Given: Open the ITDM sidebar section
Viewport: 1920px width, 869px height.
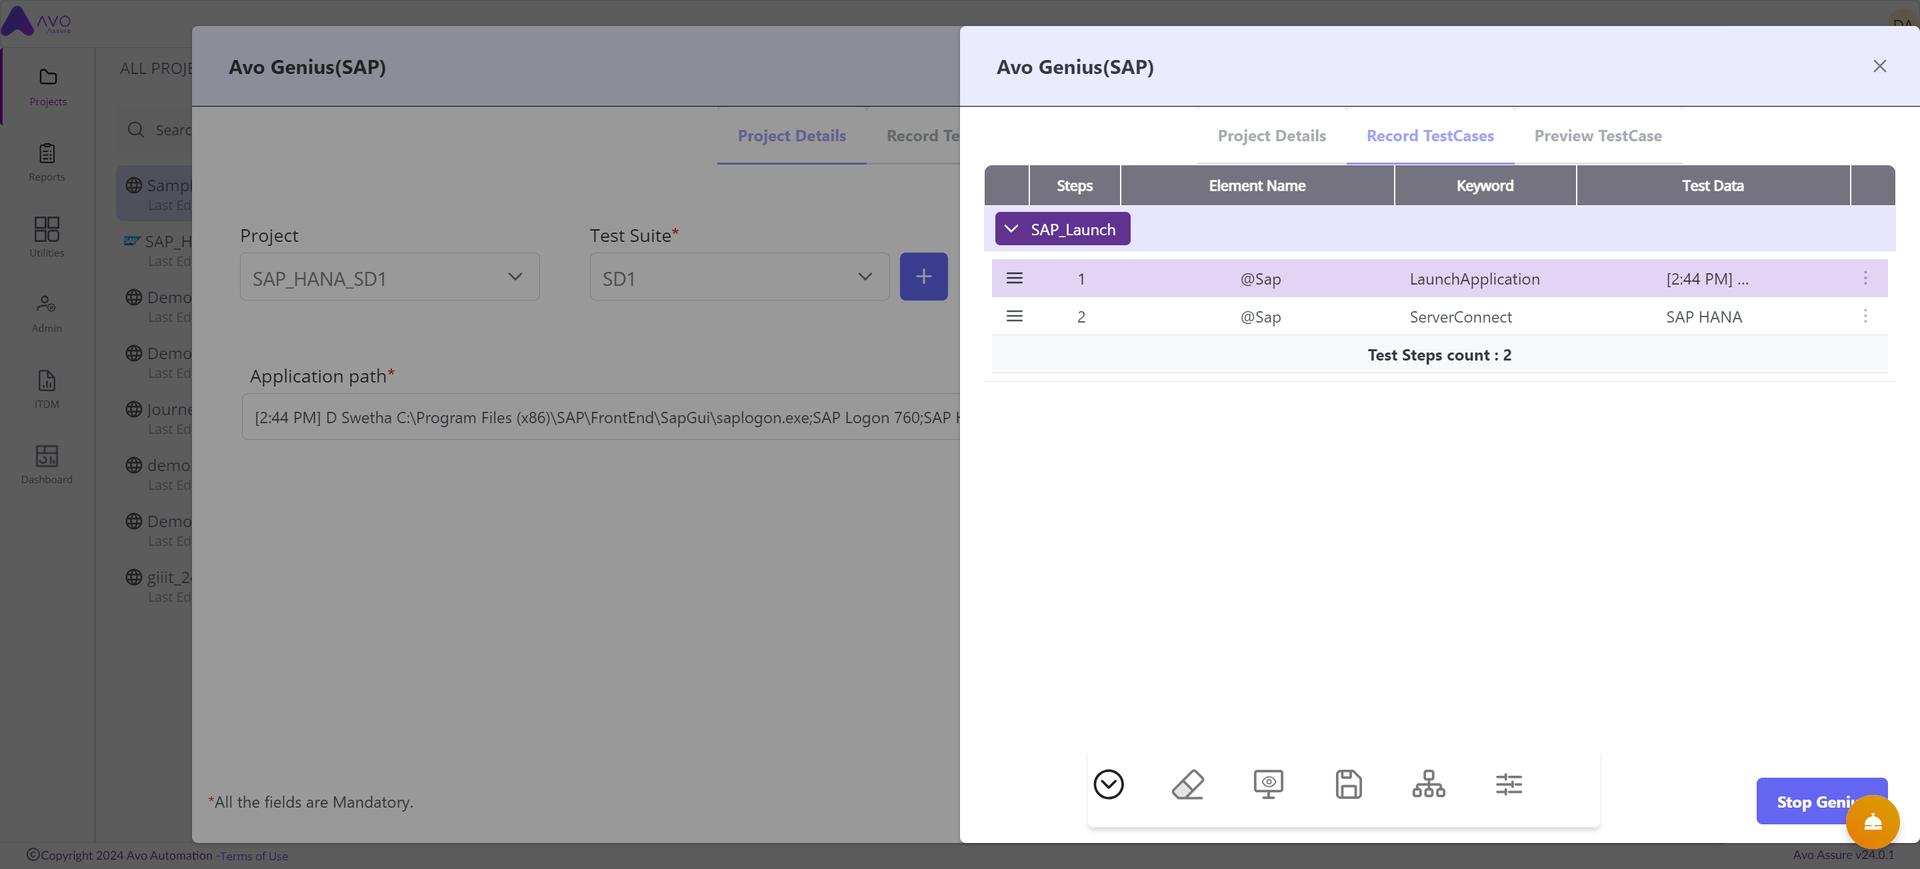Looking at the screenshot, I should (47, 389).
